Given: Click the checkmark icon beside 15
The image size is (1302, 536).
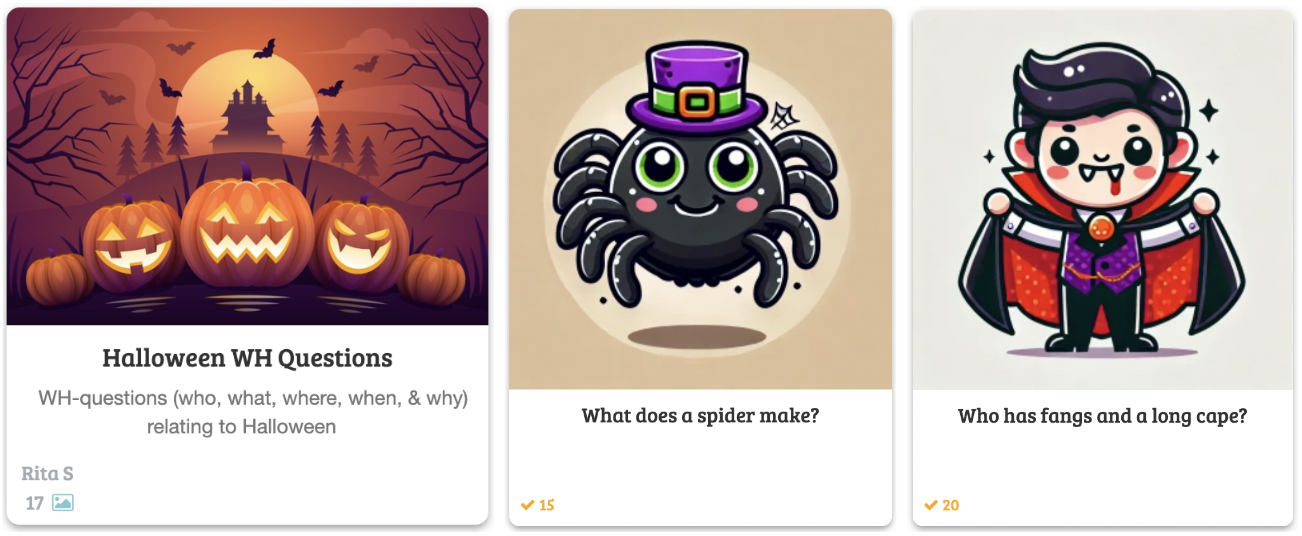Looking at the screenshot, I should 527,505.
